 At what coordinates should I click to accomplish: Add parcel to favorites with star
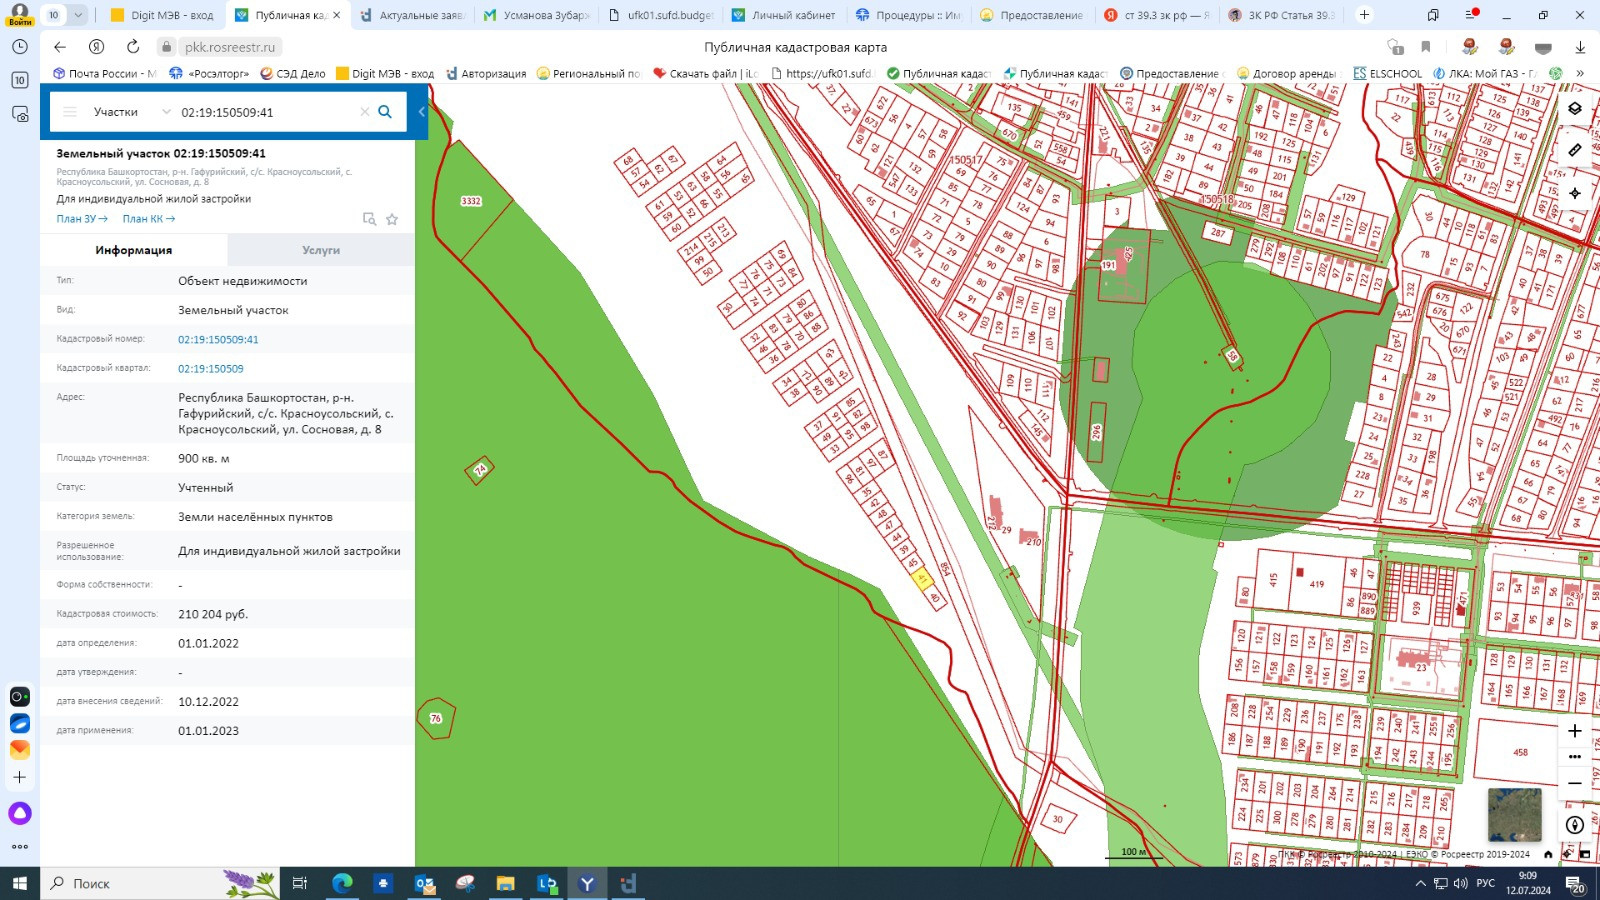coord(392,219)
